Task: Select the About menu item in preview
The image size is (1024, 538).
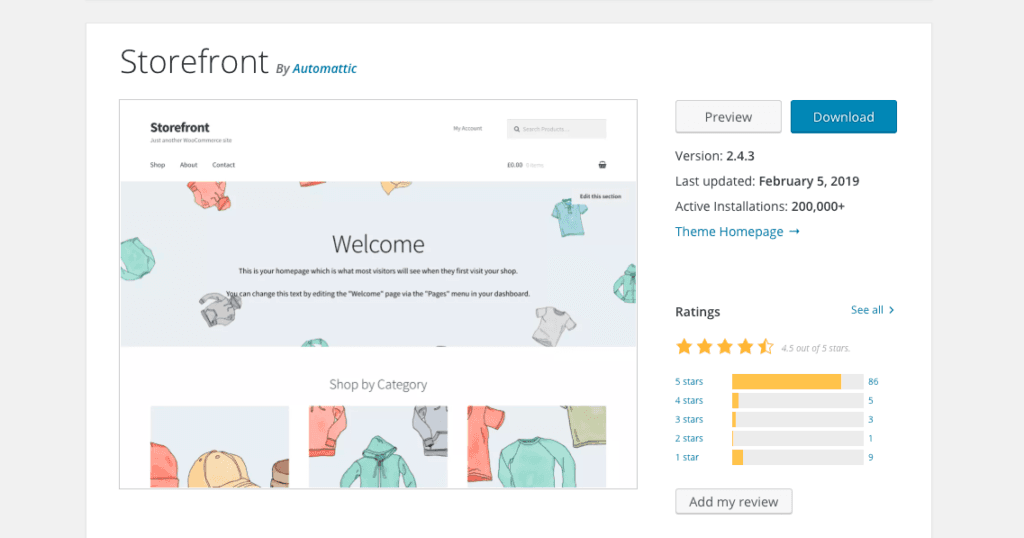Action: point(189,165)
